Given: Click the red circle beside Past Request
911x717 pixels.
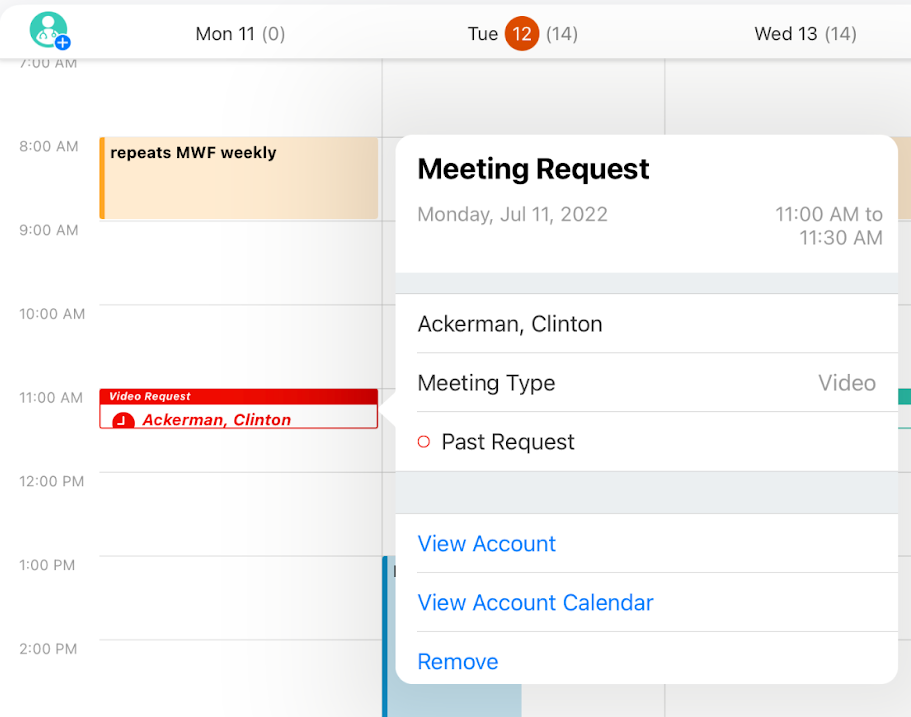Looking at the screenshot, I should click(x=424, y=442).
